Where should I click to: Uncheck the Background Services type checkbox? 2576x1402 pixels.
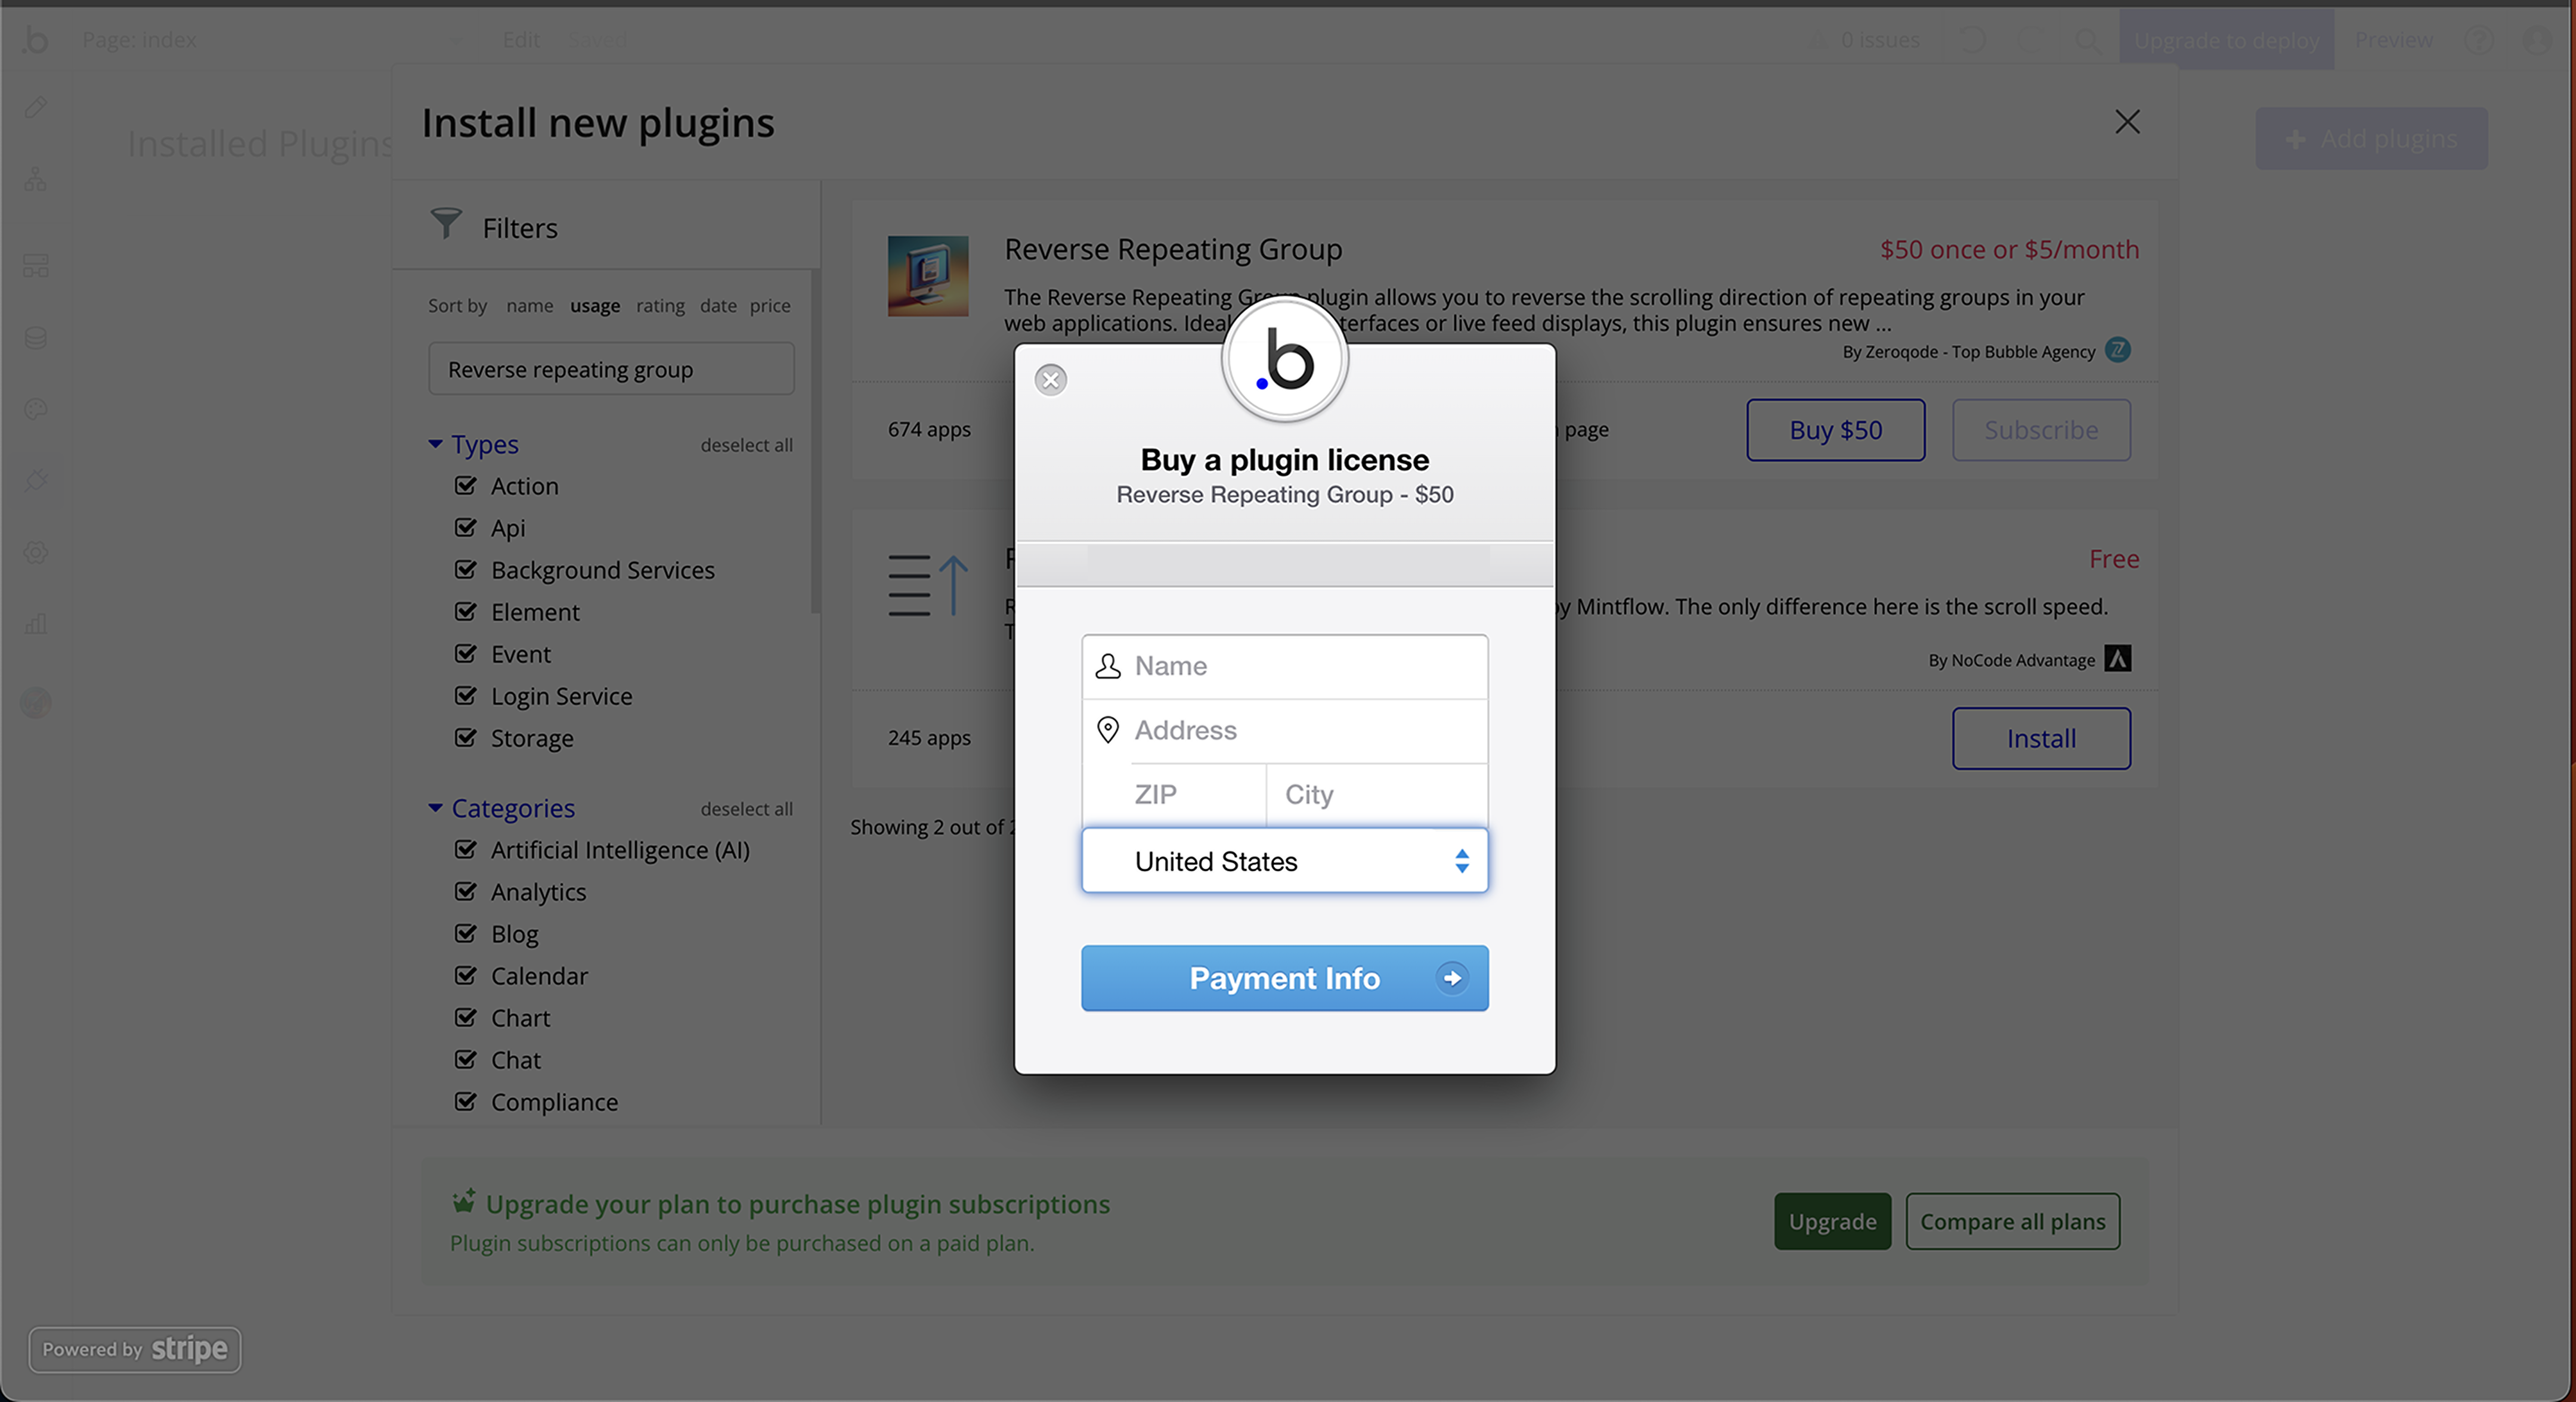(465, 569)
